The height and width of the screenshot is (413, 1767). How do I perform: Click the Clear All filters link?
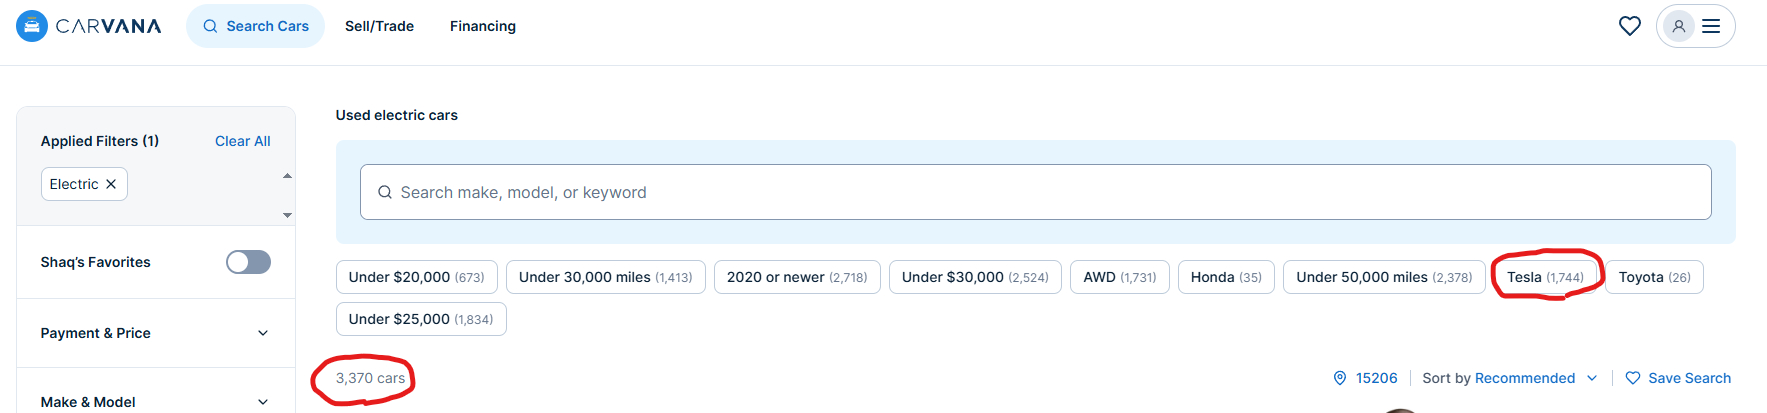[243, 141]
